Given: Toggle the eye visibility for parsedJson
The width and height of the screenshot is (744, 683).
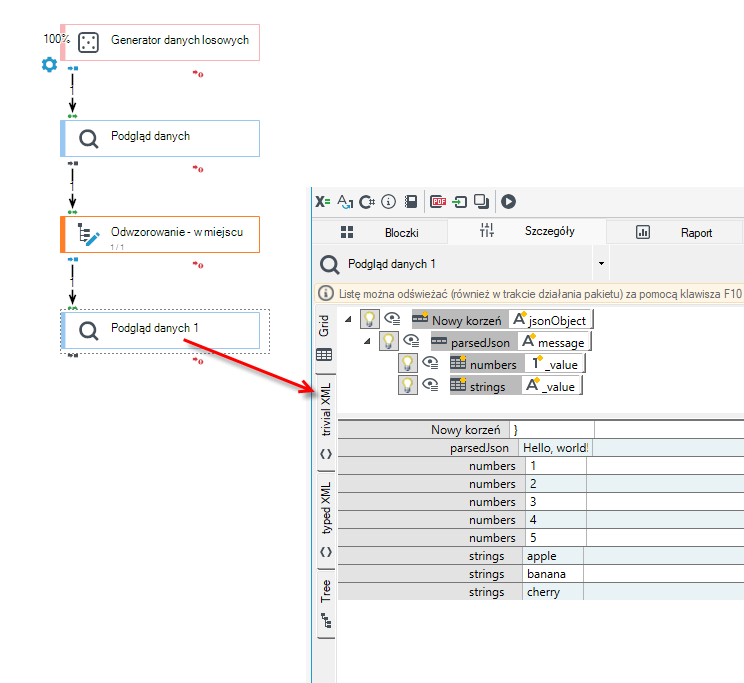Looking at the screenshot, I should [411, 341].
